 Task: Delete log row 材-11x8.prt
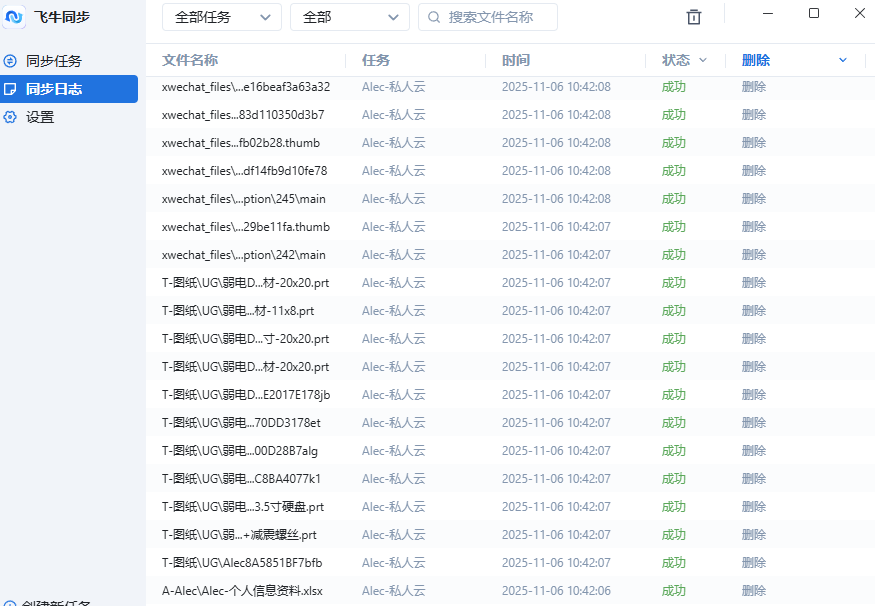pos(753,311)
